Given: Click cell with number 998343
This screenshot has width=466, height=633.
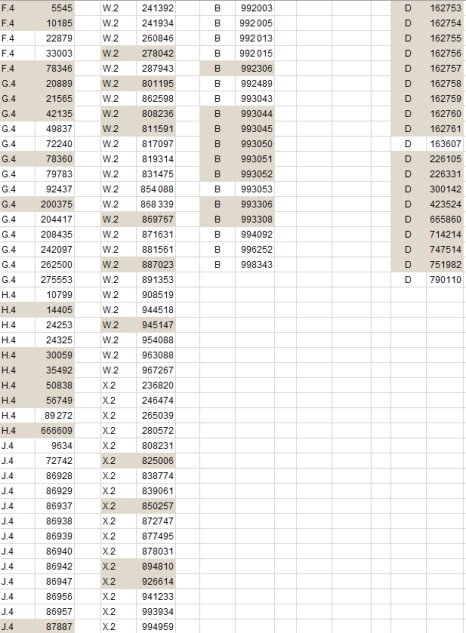Looking at the screenshot, I should pyautogui.click(x=255, y=265).
